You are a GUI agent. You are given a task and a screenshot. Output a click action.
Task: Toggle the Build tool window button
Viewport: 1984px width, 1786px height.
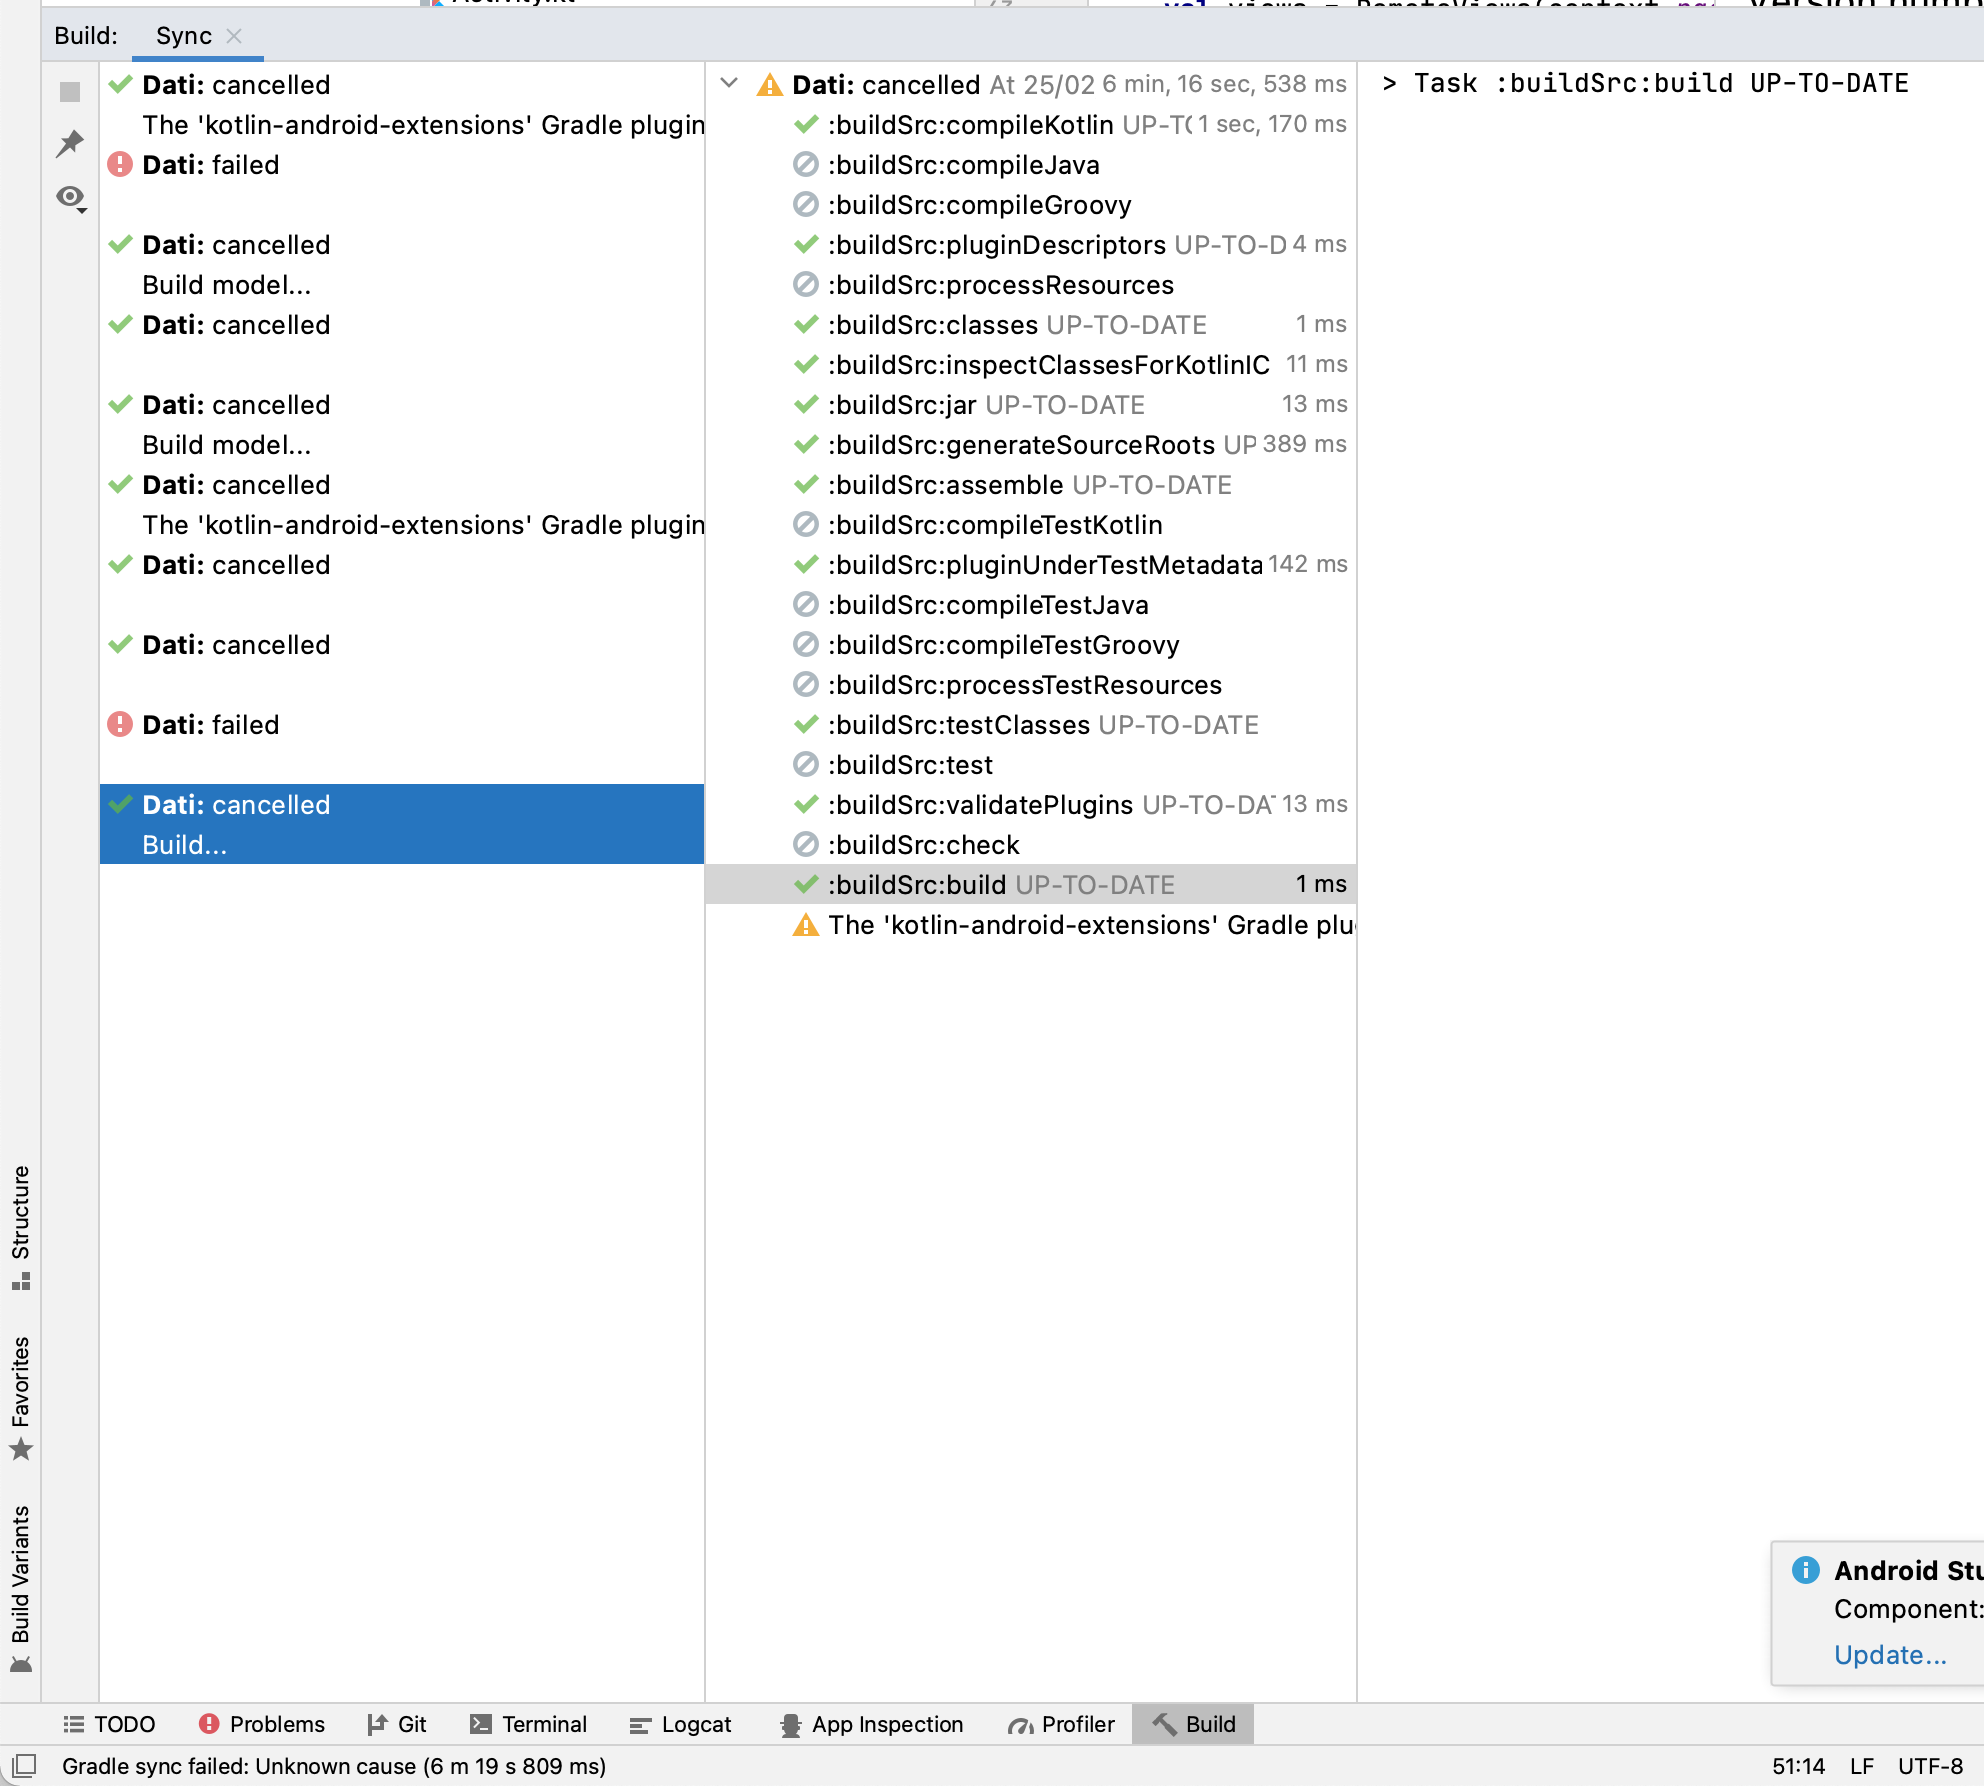coord(1193,1724)
